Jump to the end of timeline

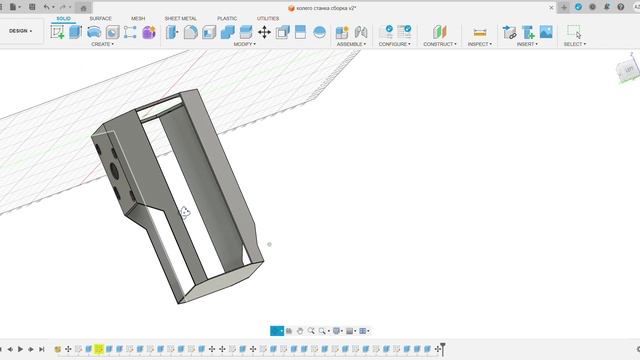[x=42, y=349]
